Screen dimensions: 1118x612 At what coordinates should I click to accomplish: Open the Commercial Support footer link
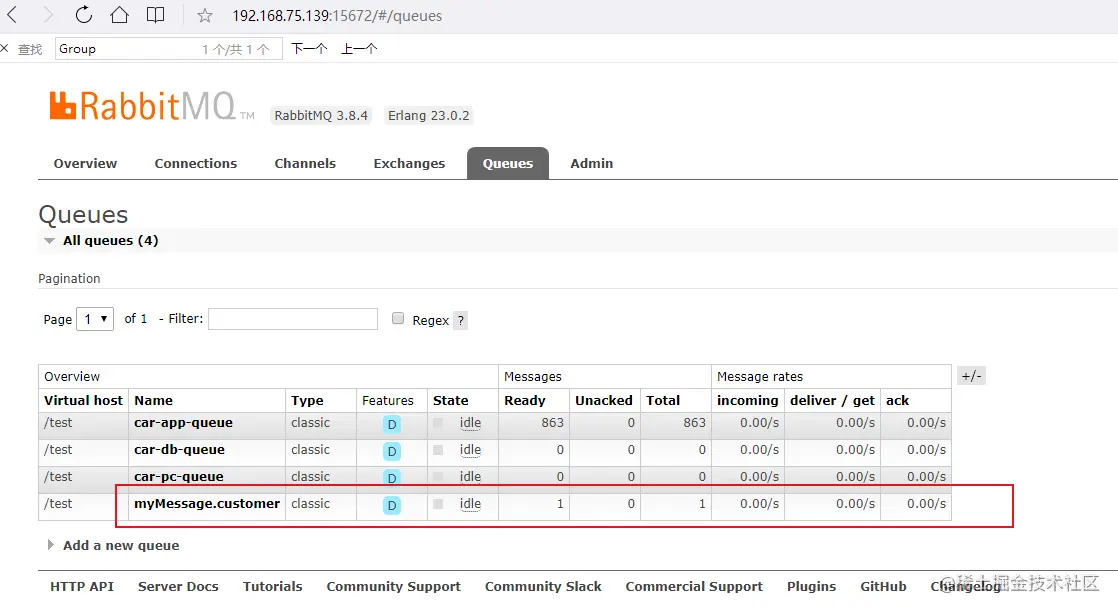[694, 586]
